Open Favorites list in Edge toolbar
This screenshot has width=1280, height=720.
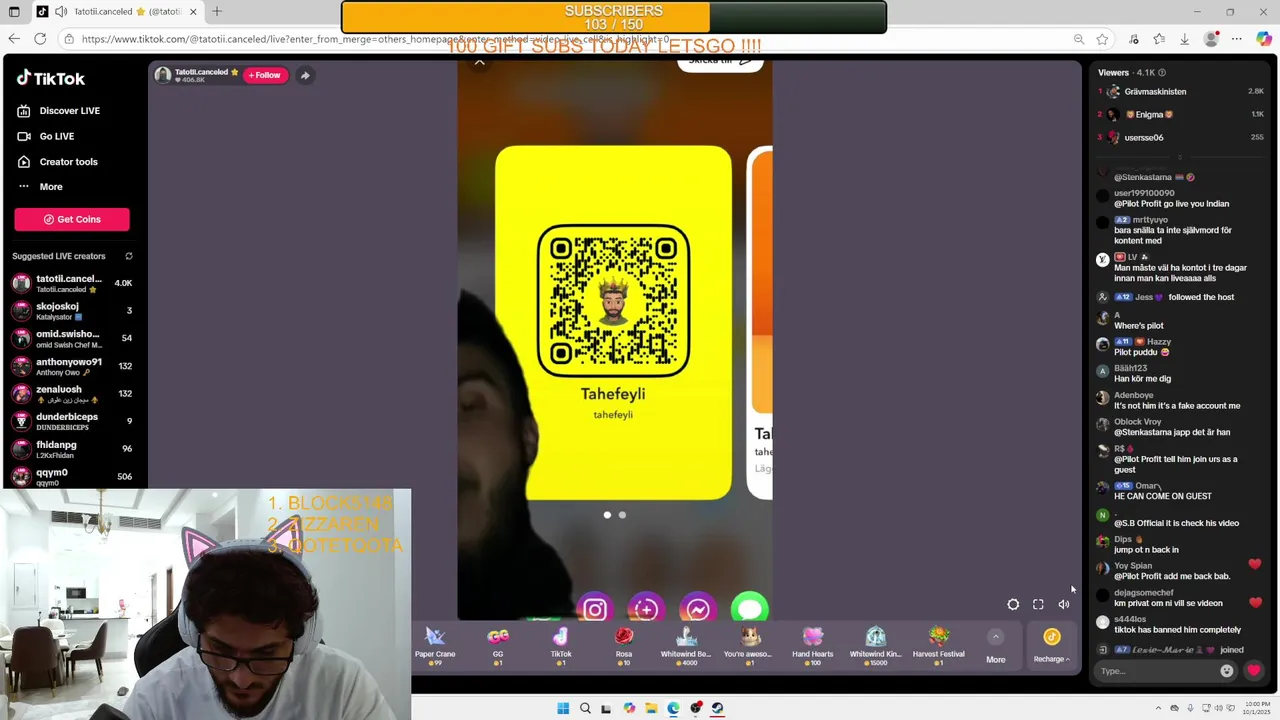pyautogui.click(x=1158, y=39)
